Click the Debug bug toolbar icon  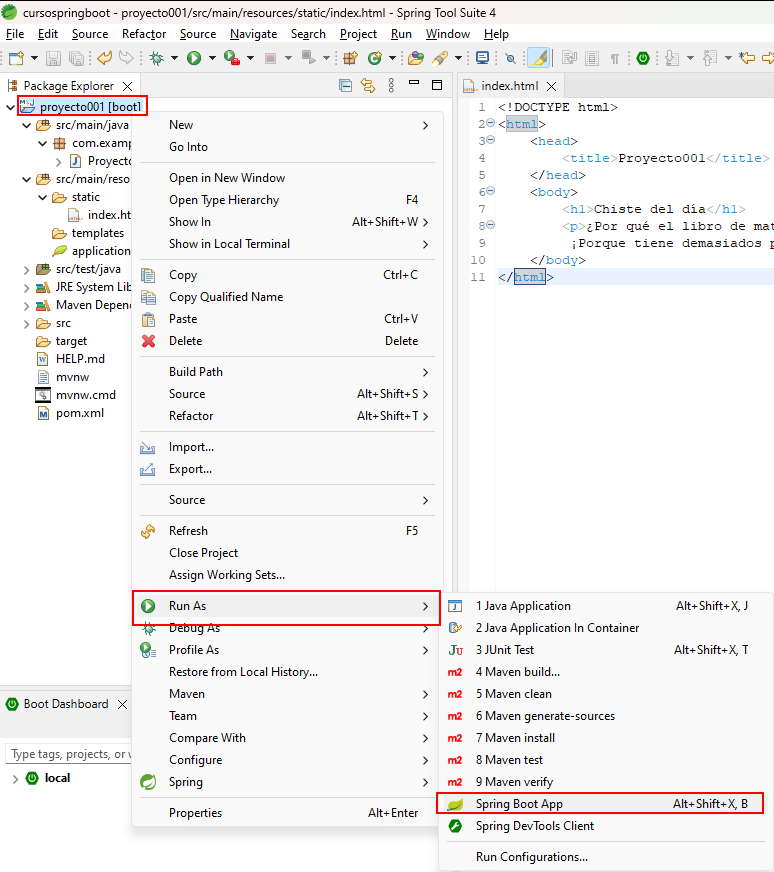coord(157,58)
